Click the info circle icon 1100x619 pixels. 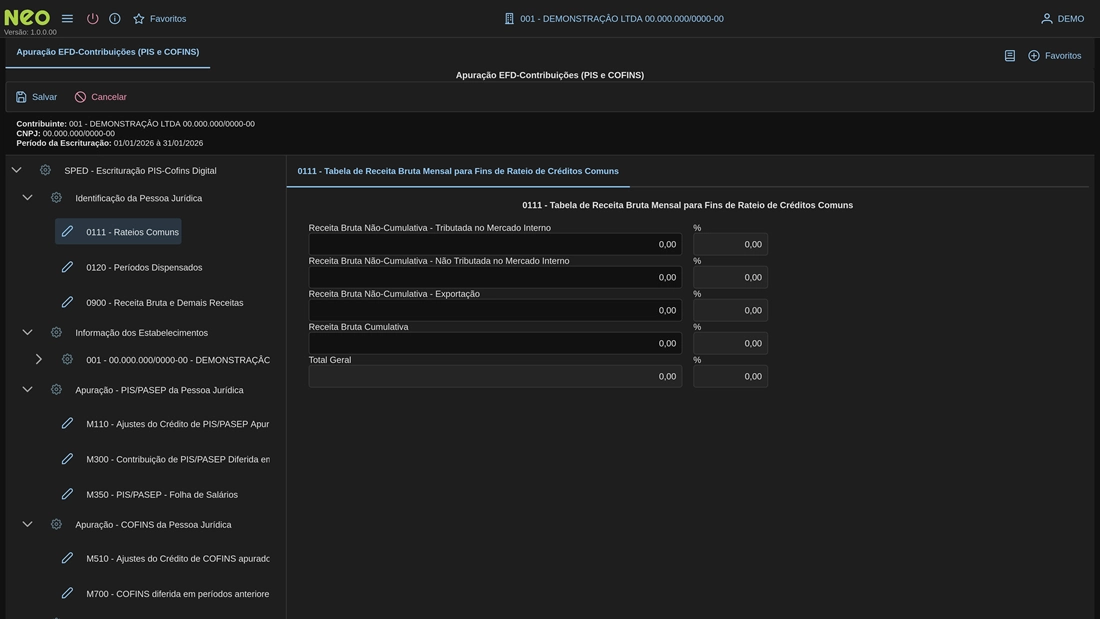[115, 19]
